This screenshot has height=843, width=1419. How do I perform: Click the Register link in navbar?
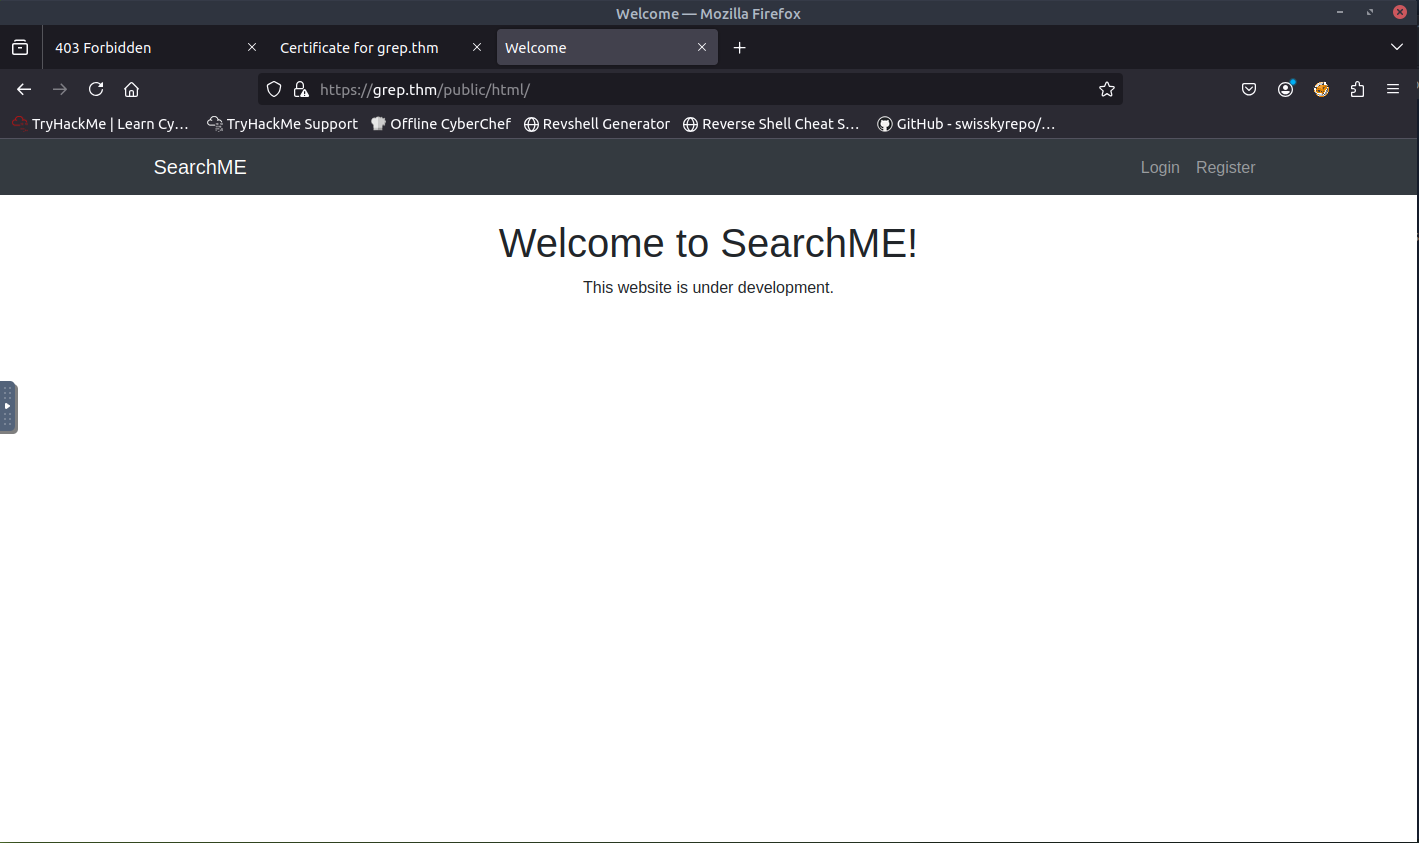[x=1225, y=167]
